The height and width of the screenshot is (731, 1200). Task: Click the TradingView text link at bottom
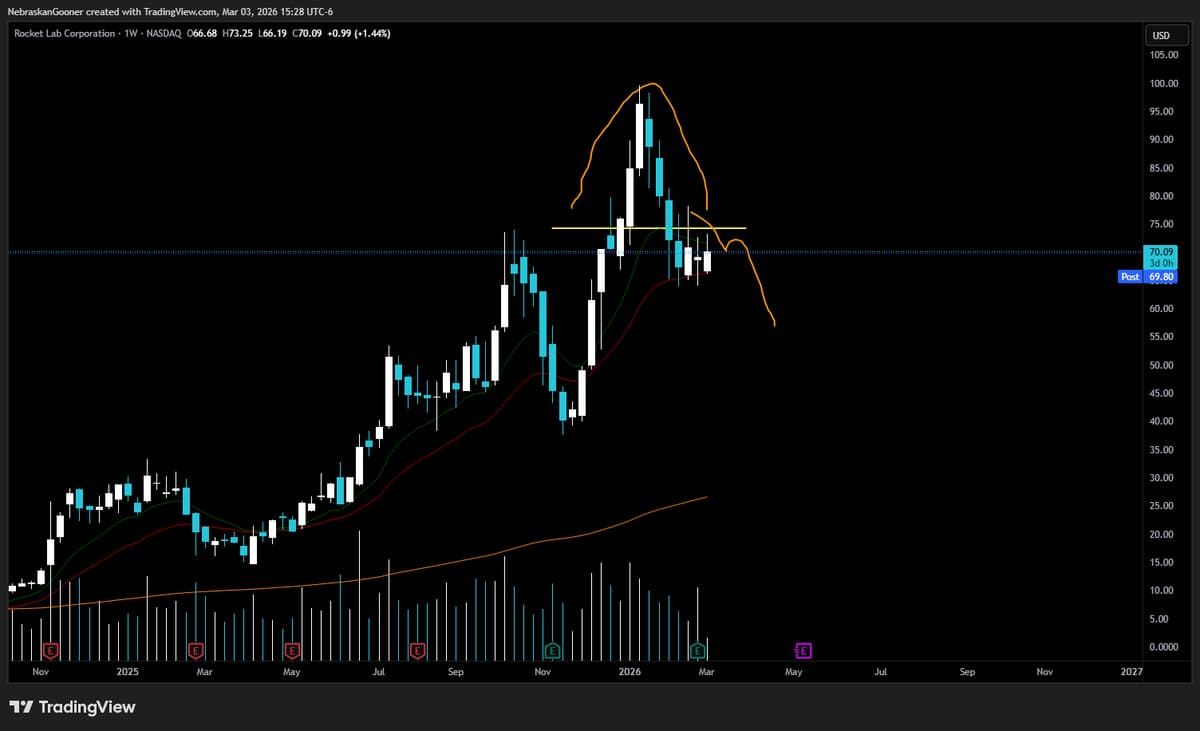click(87, 707)
